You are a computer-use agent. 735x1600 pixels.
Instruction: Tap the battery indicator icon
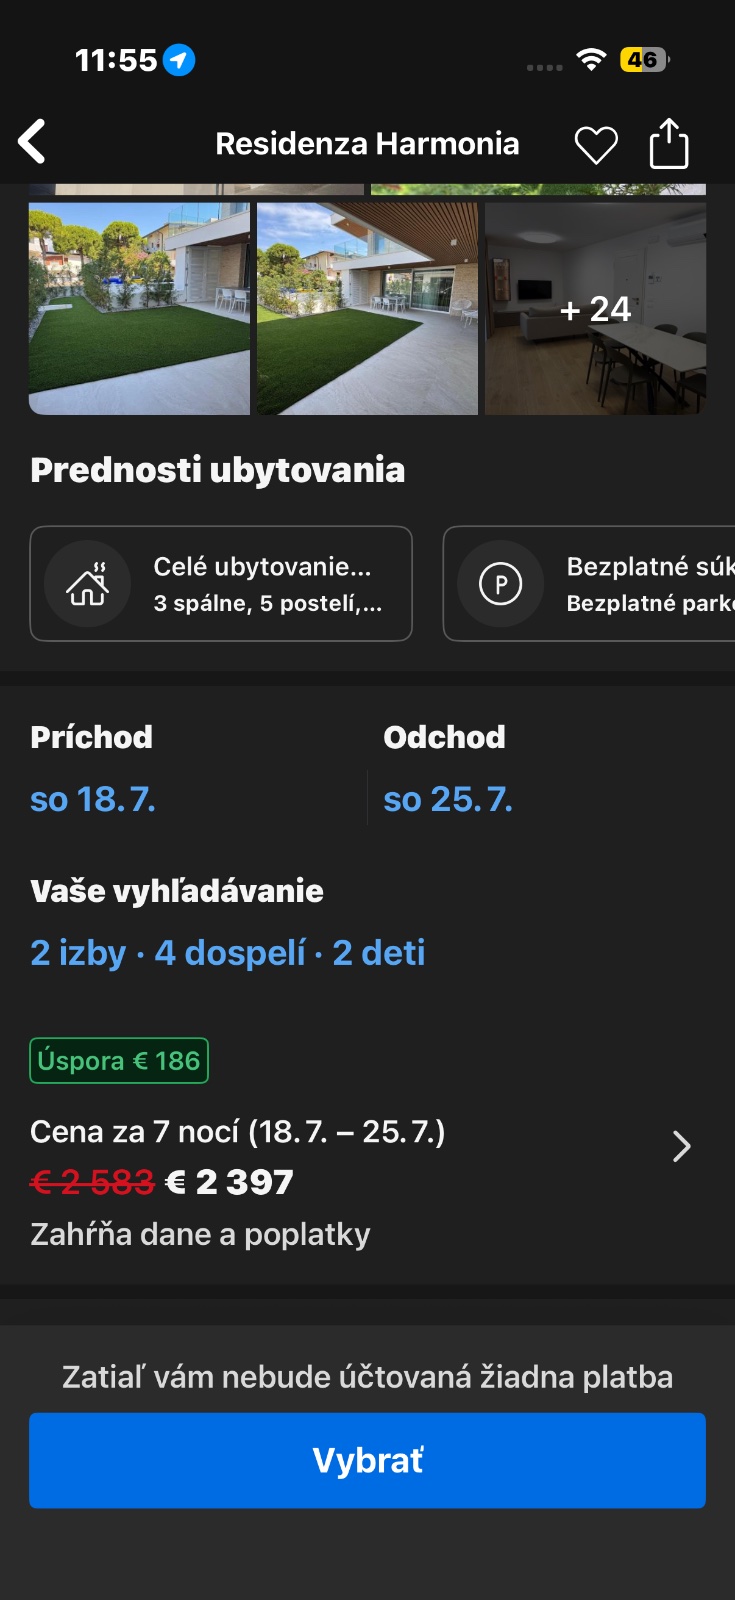point(644,60)
